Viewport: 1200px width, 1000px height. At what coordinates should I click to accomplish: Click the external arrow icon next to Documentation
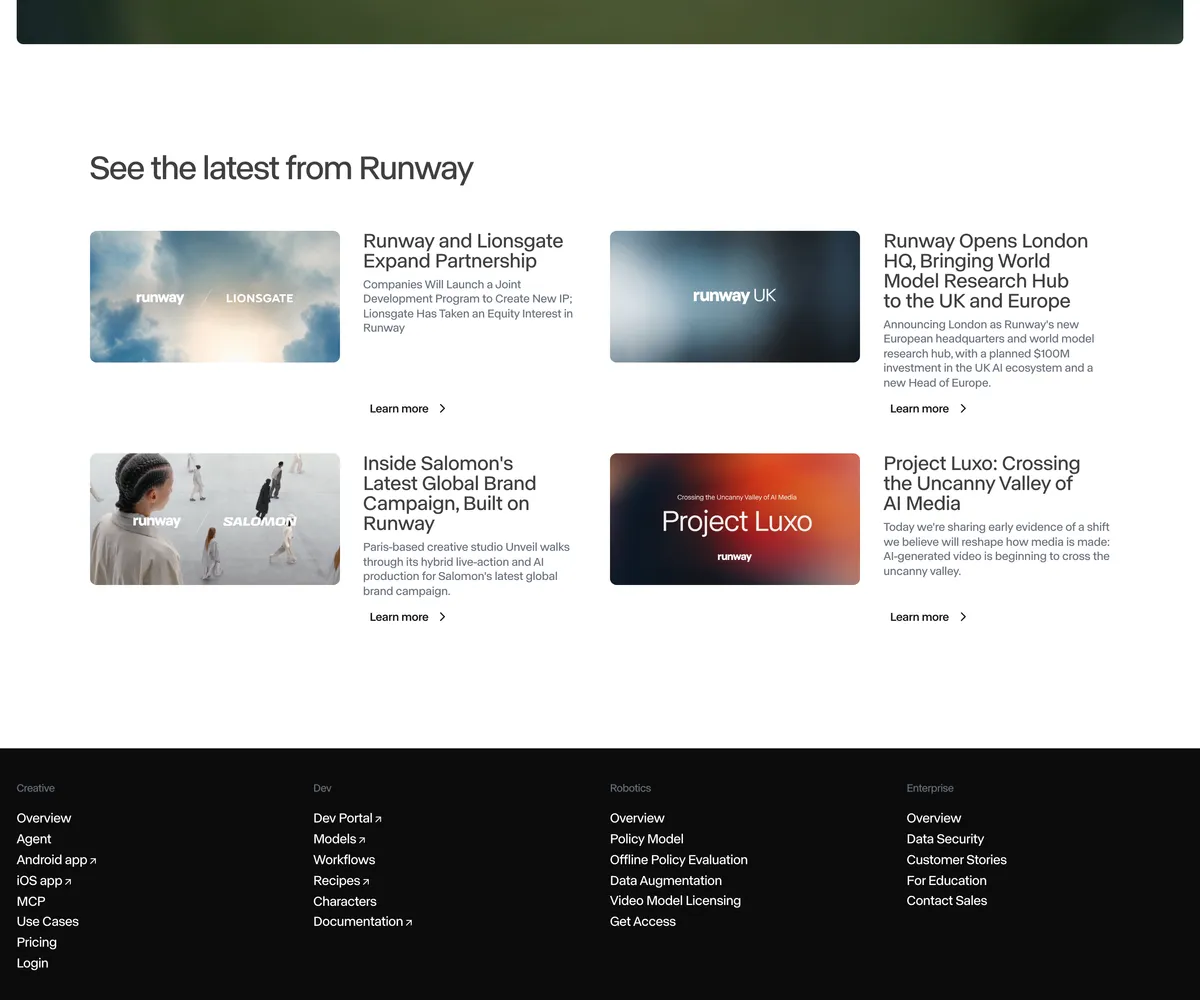tap(409, 923)
